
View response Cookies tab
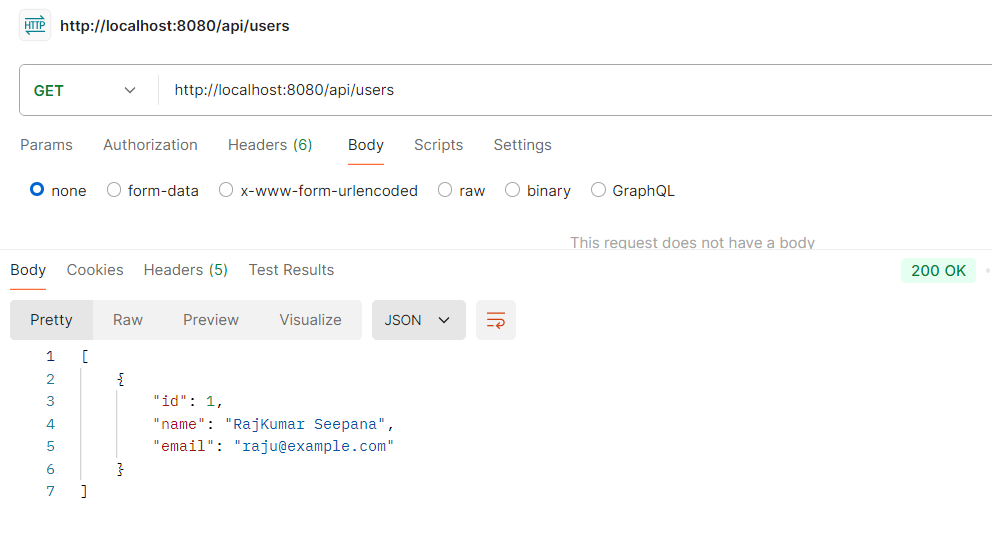pos(95,270)
